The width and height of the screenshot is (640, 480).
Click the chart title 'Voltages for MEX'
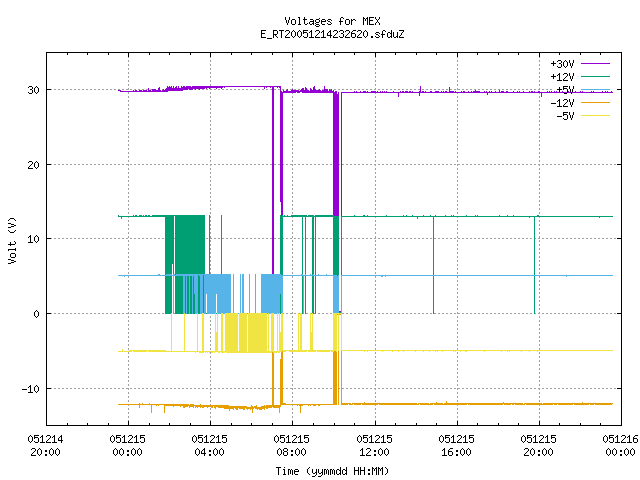(332, 21)
